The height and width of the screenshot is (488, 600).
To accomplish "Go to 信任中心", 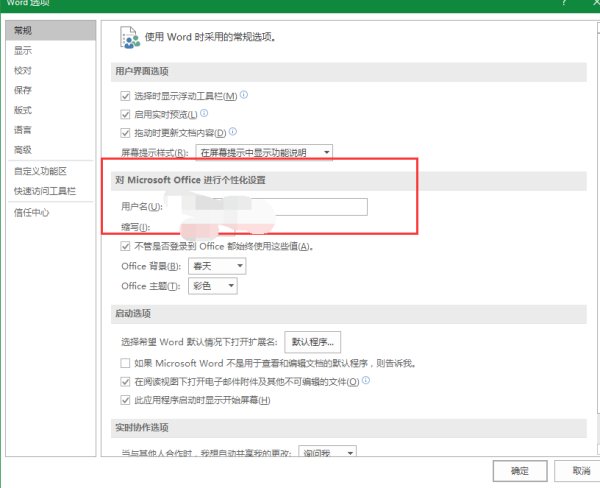I will point(51,212).
